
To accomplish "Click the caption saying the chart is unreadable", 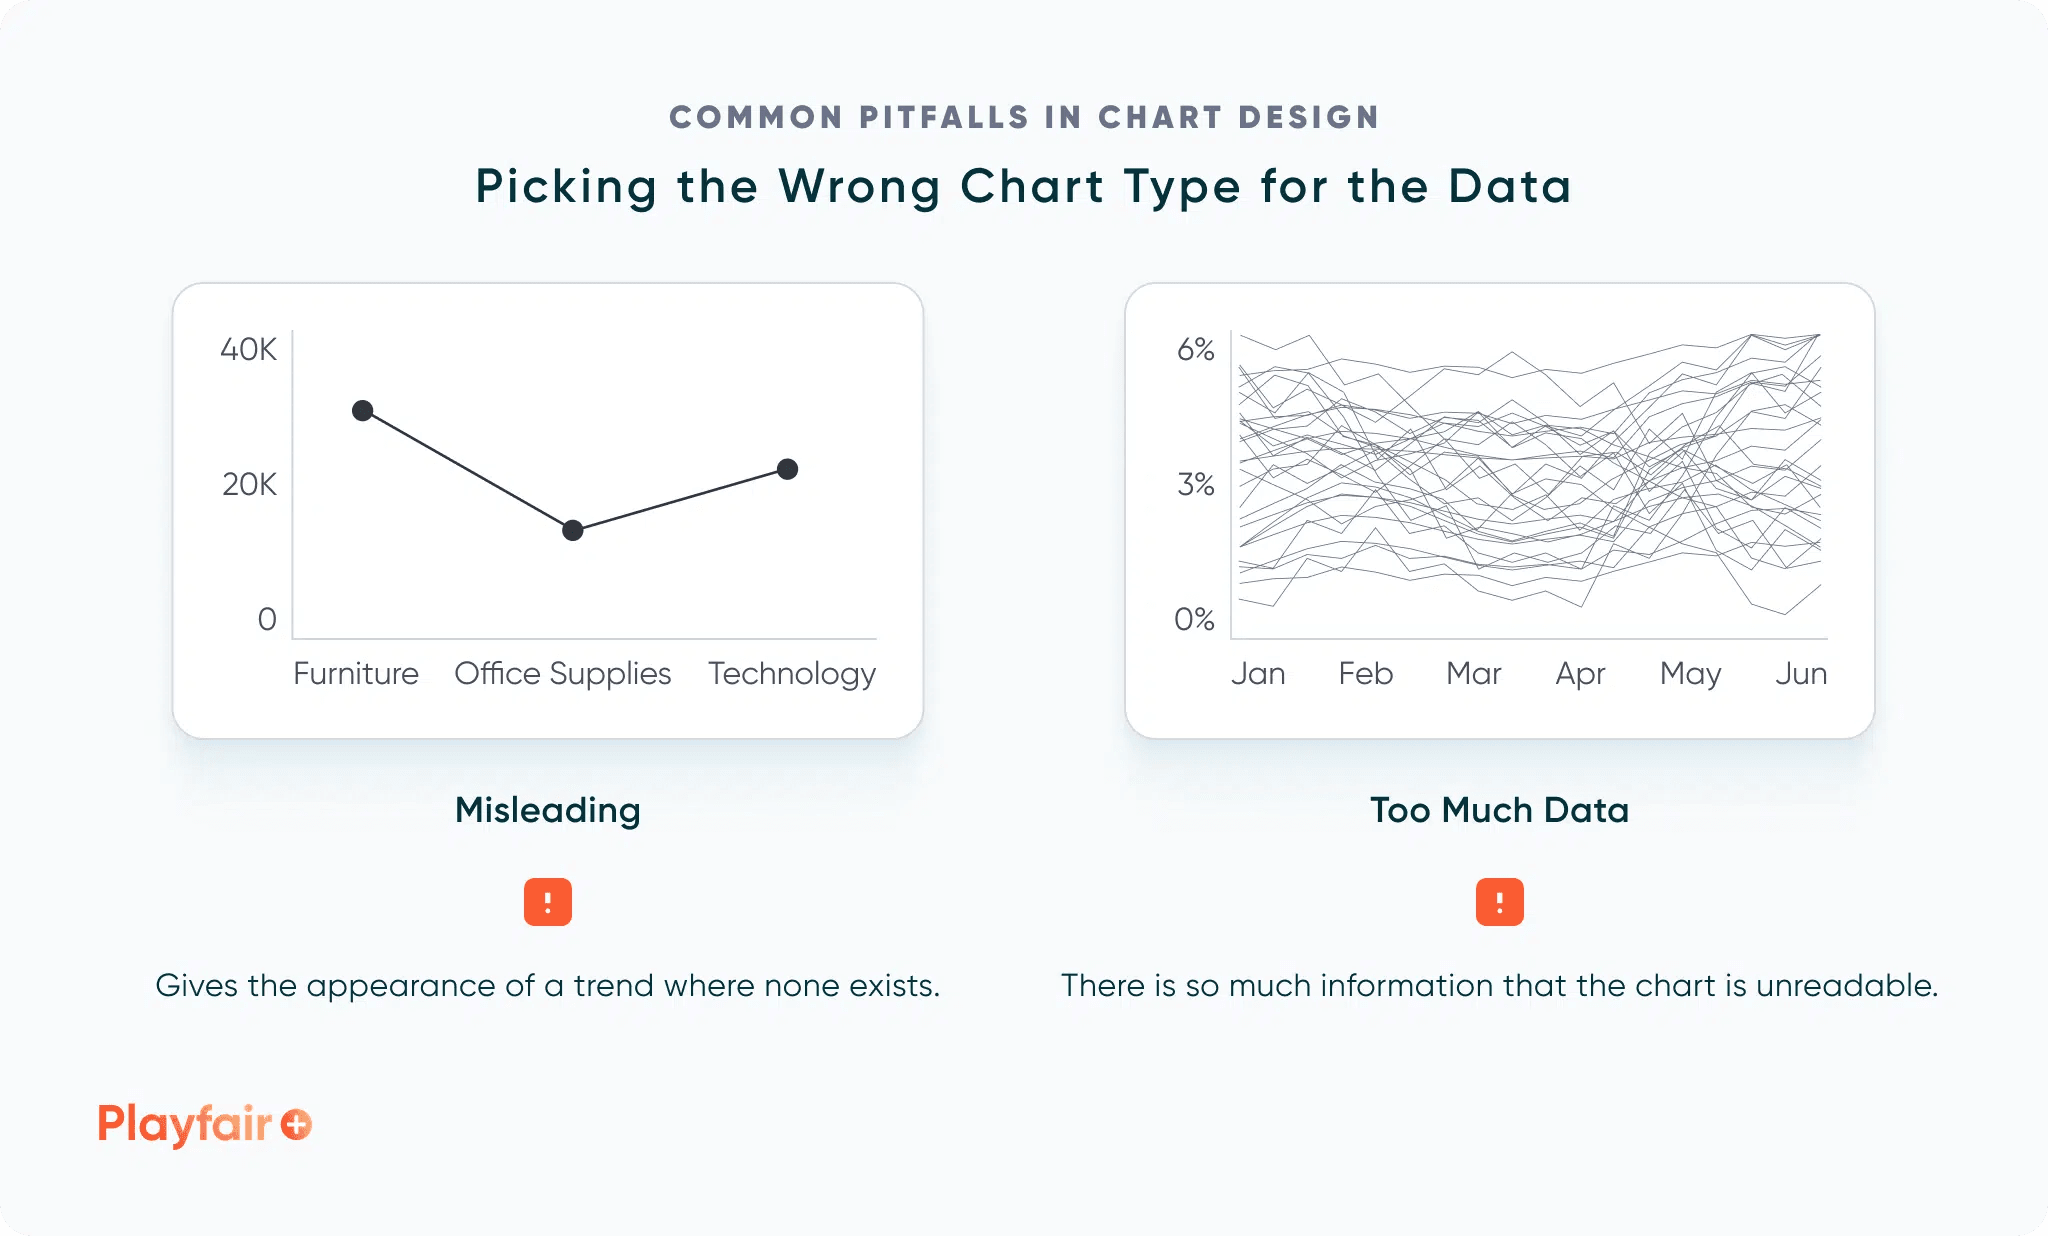I will [x=1499, y=986].
